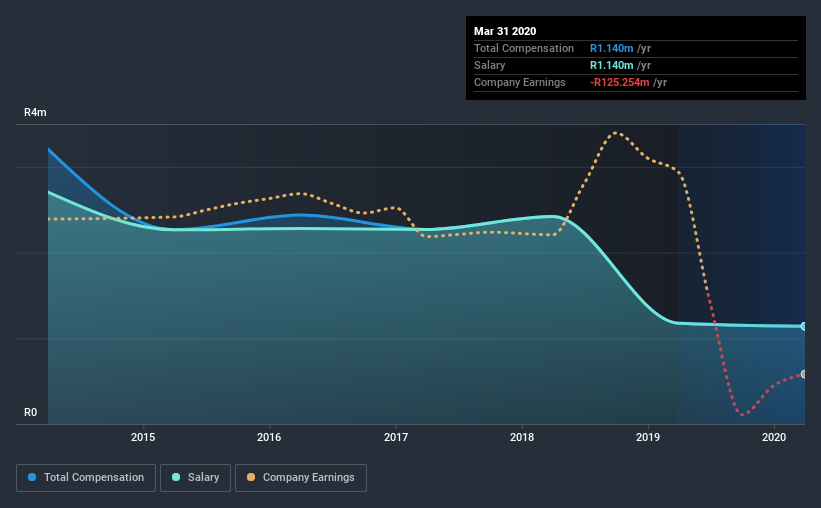Click the blue Total Compensation legend dot
The height and width of the screenshot is (508, 821).
pos(32,477)
